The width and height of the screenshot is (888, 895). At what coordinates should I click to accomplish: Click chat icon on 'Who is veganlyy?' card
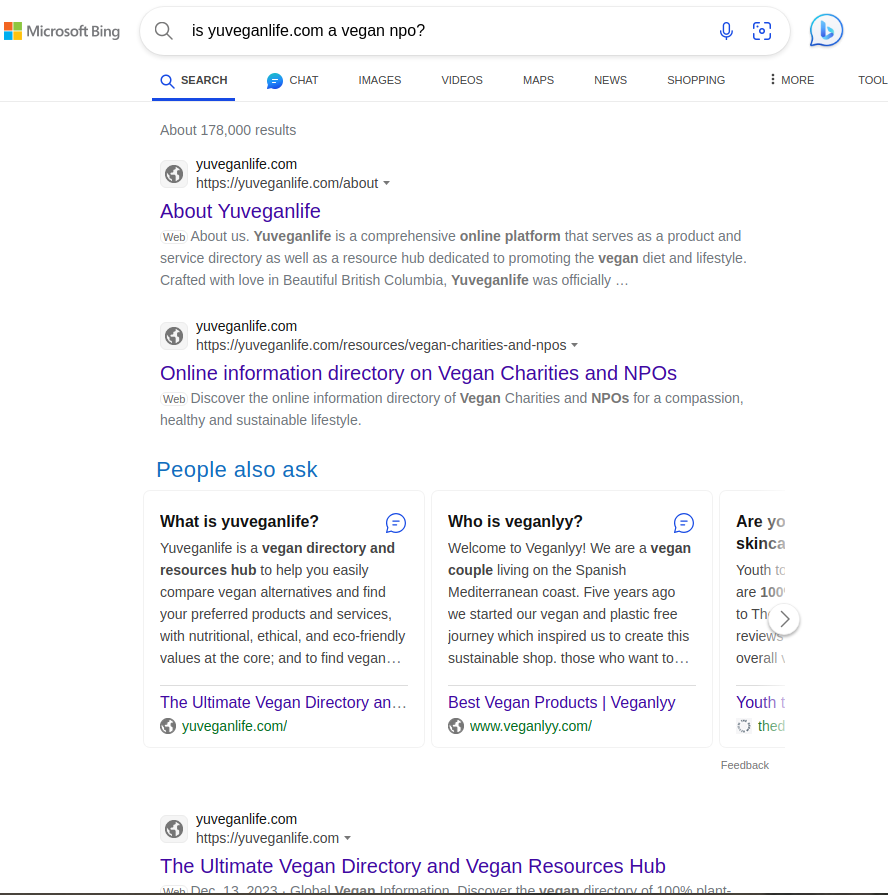point(684,523)
